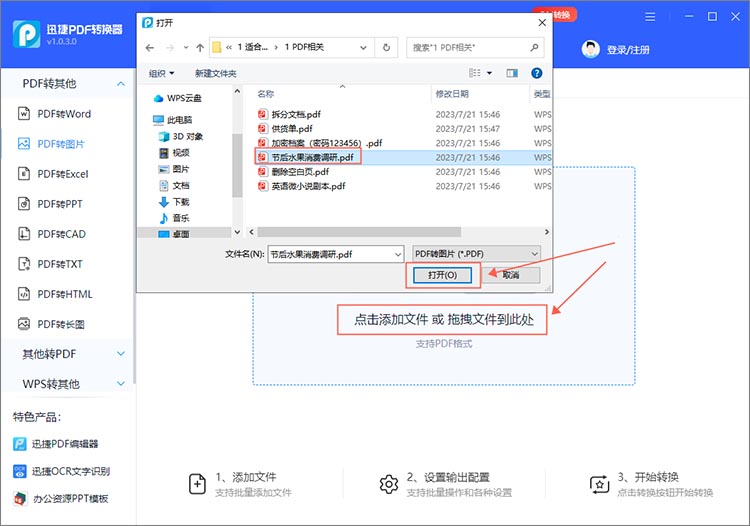
Task: Open the hamburger menu icon in the title bar
Action: (x=650, y=17)
